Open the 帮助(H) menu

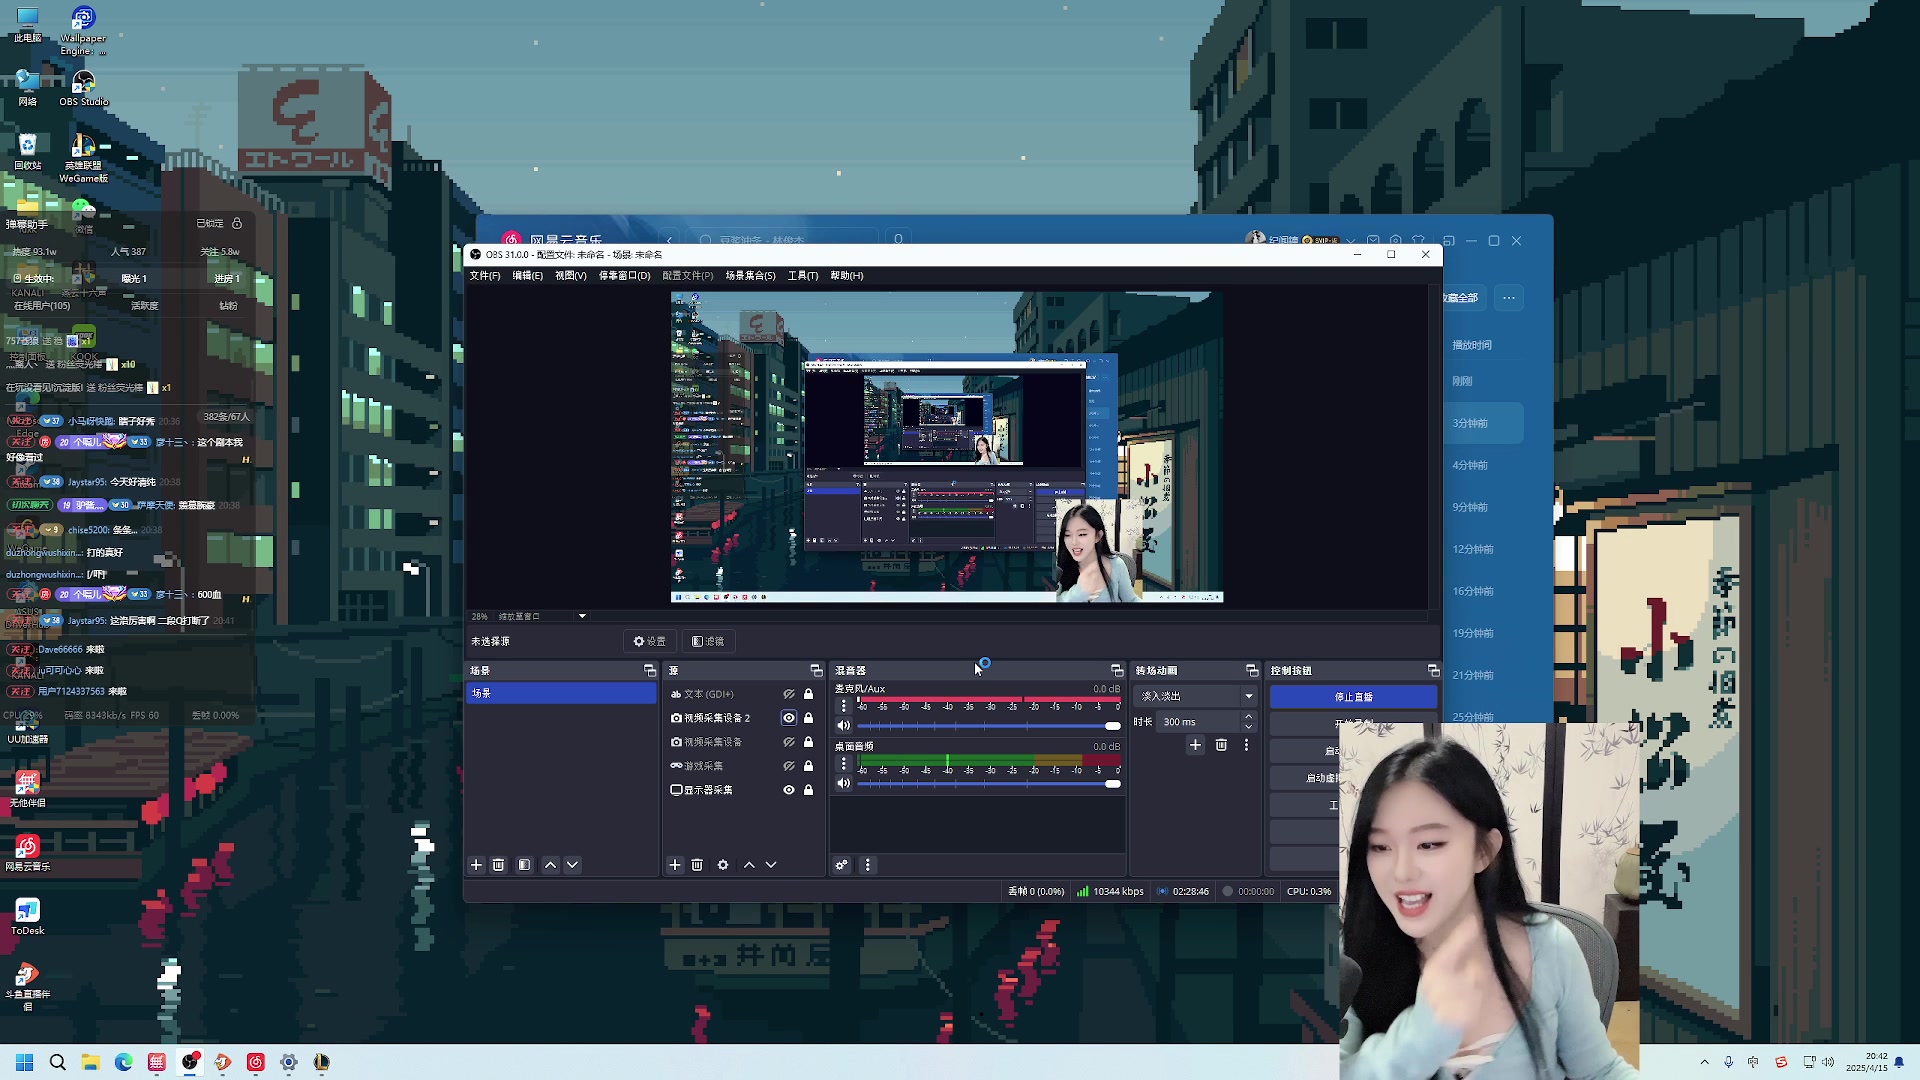point(846,276)
